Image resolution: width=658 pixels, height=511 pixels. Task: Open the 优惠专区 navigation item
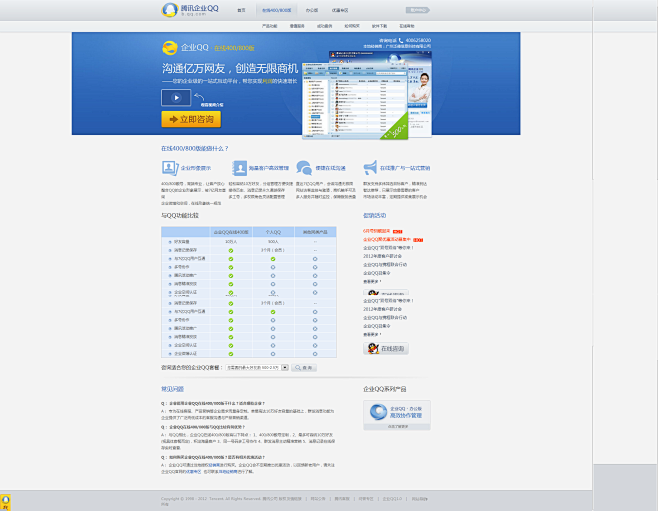point(340,10)
